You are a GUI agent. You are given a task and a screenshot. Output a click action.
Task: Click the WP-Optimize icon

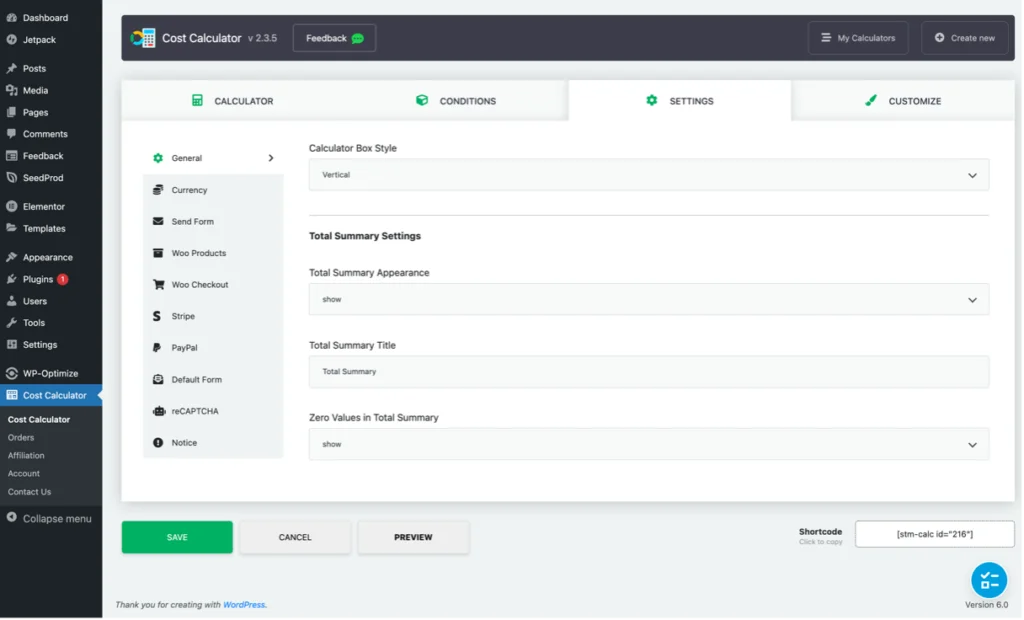point(12,374)
